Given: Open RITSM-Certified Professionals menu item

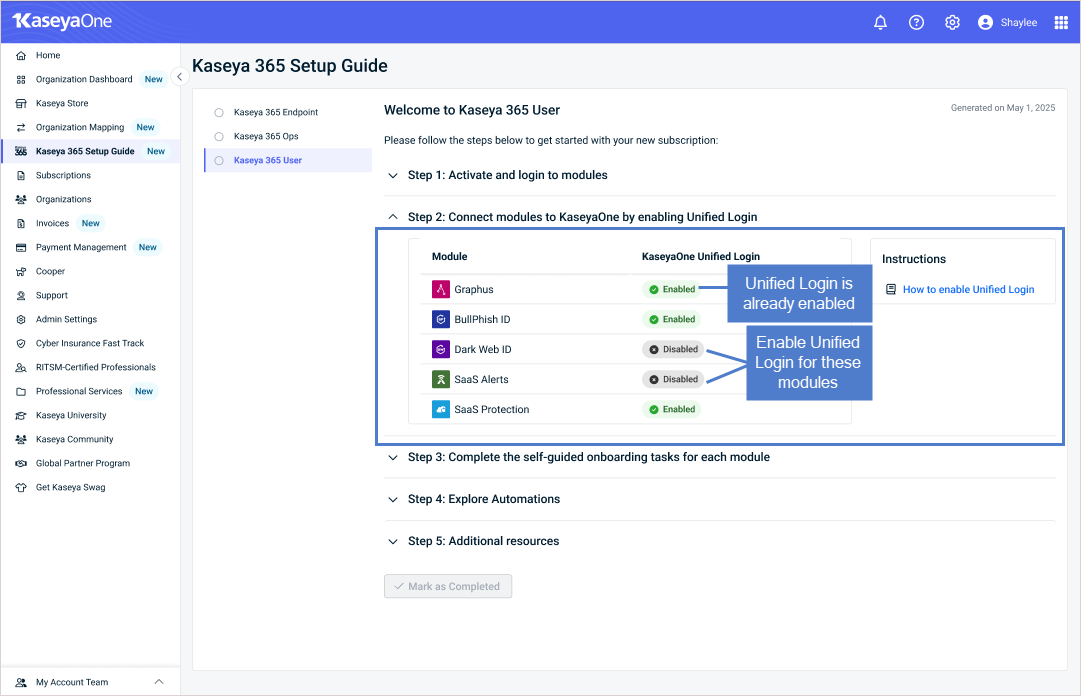Looking at the screenshot, I should coord(90,367).
